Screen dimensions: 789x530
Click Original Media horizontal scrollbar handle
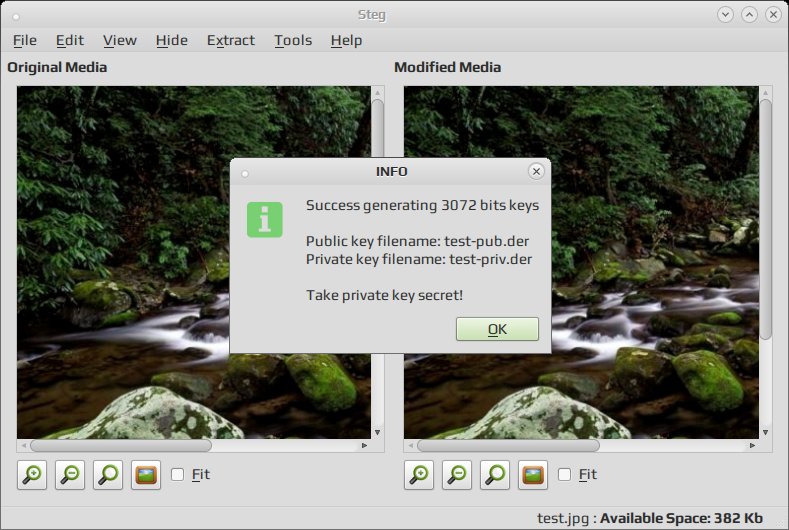tap(121, 445)
